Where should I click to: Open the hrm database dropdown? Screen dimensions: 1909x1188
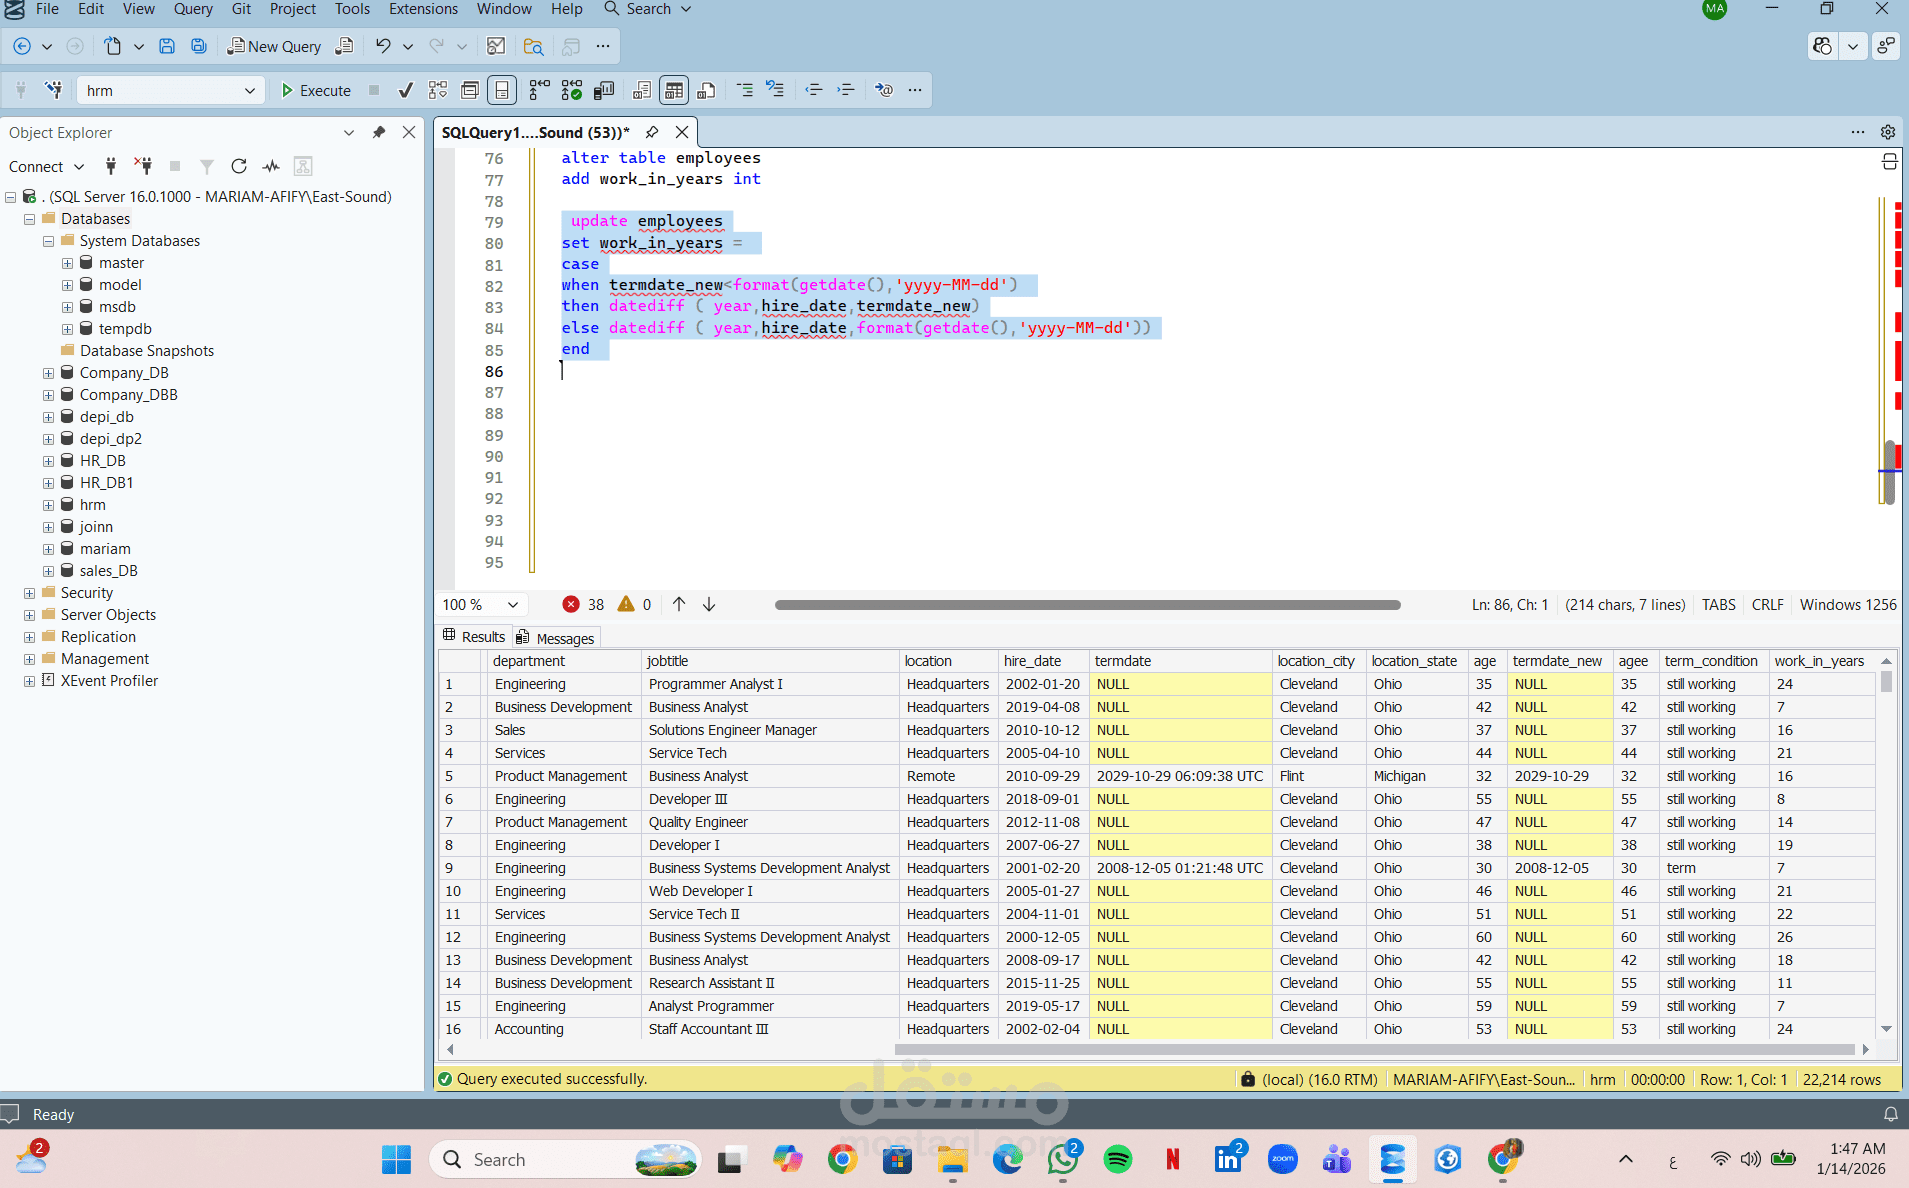click(x=249, y=90)
